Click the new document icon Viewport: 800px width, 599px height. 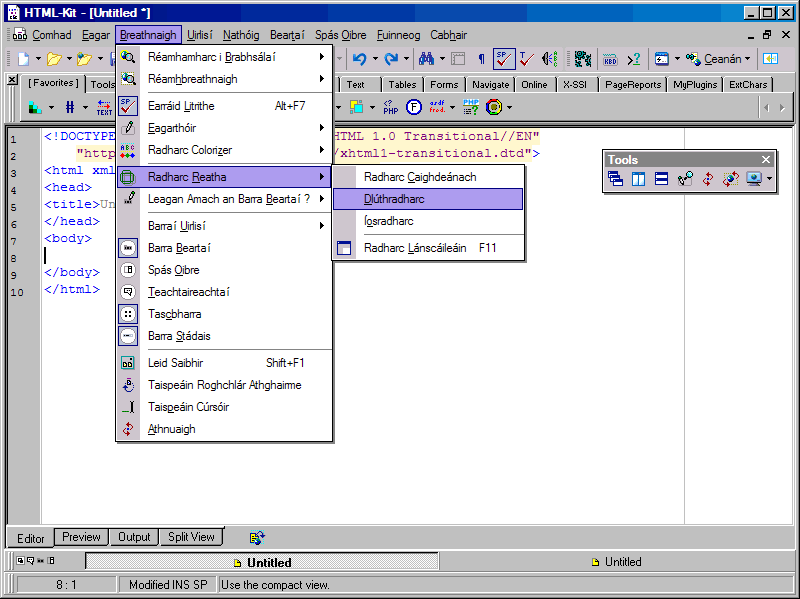pyautogui.click(x=22, y=59)
